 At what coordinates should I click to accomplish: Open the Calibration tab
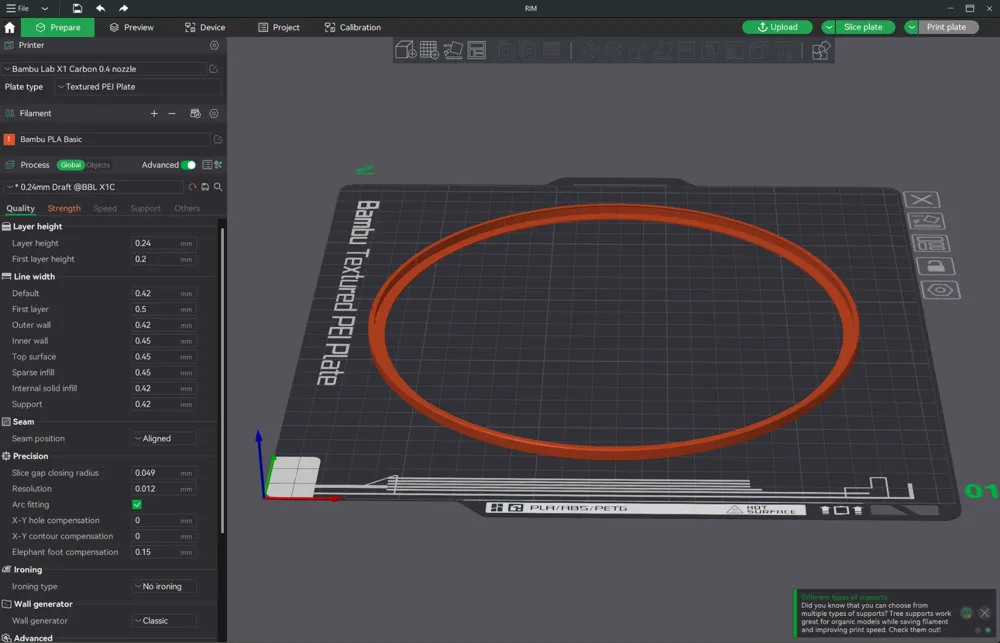click(353, 27)
